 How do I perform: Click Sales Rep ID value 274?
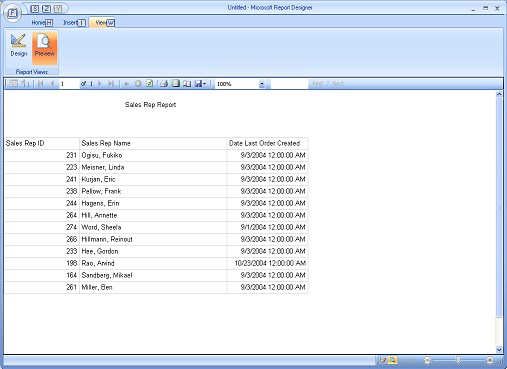(71, 227)
